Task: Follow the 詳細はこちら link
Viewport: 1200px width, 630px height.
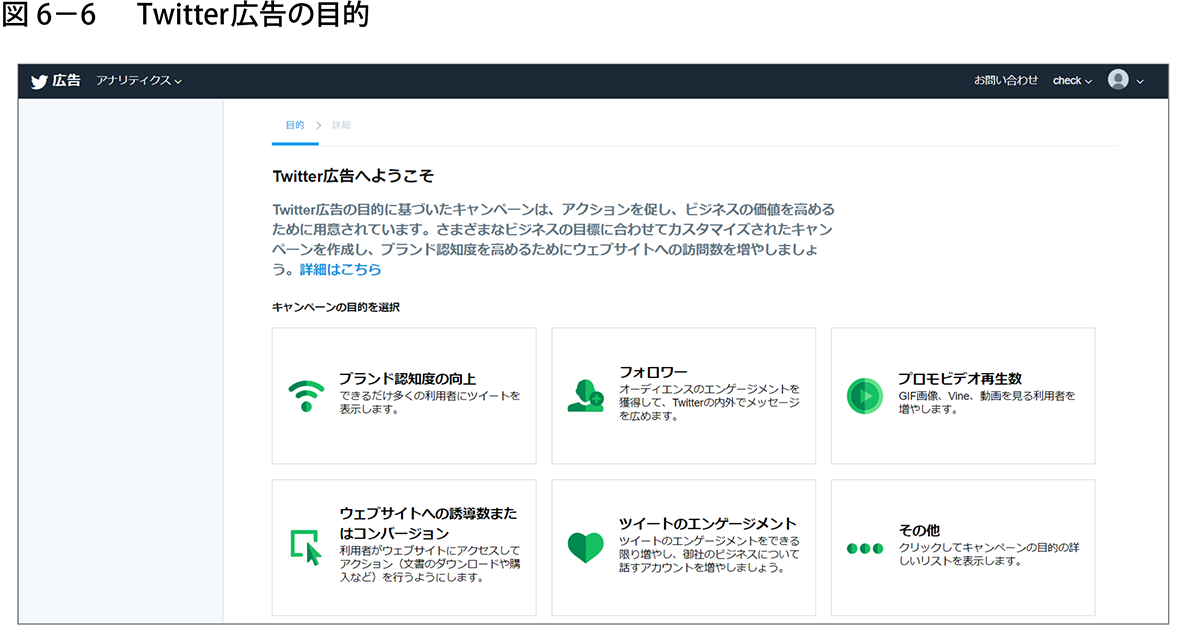Action: (x=340, y=269)
